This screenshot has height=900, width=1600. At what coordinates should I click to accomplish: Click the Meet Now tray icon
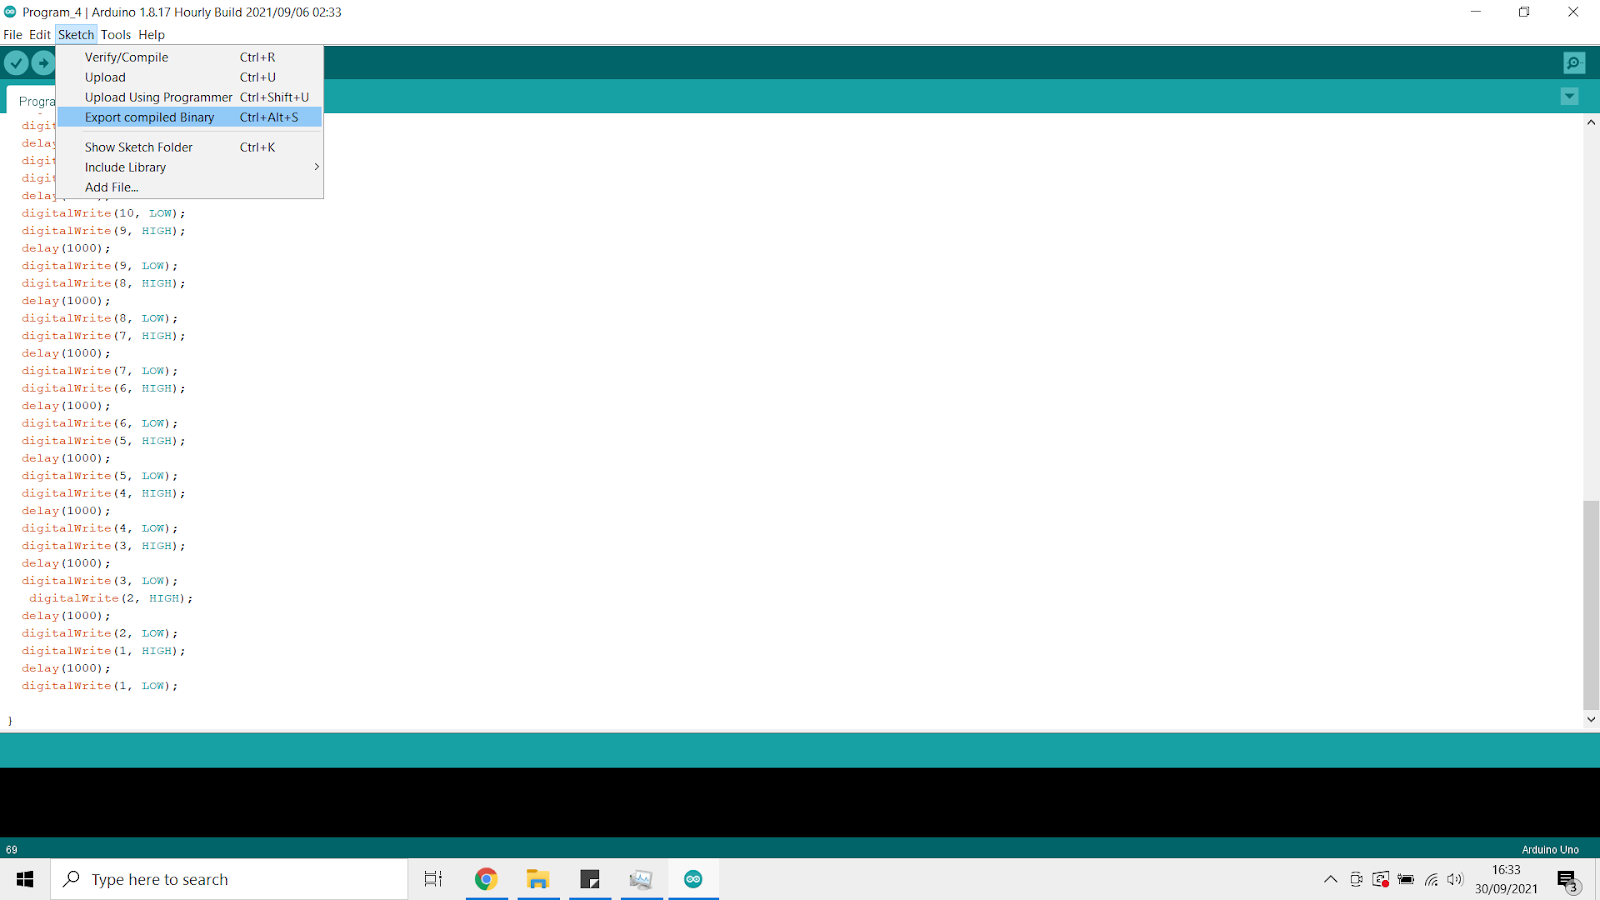[1356, 880]
